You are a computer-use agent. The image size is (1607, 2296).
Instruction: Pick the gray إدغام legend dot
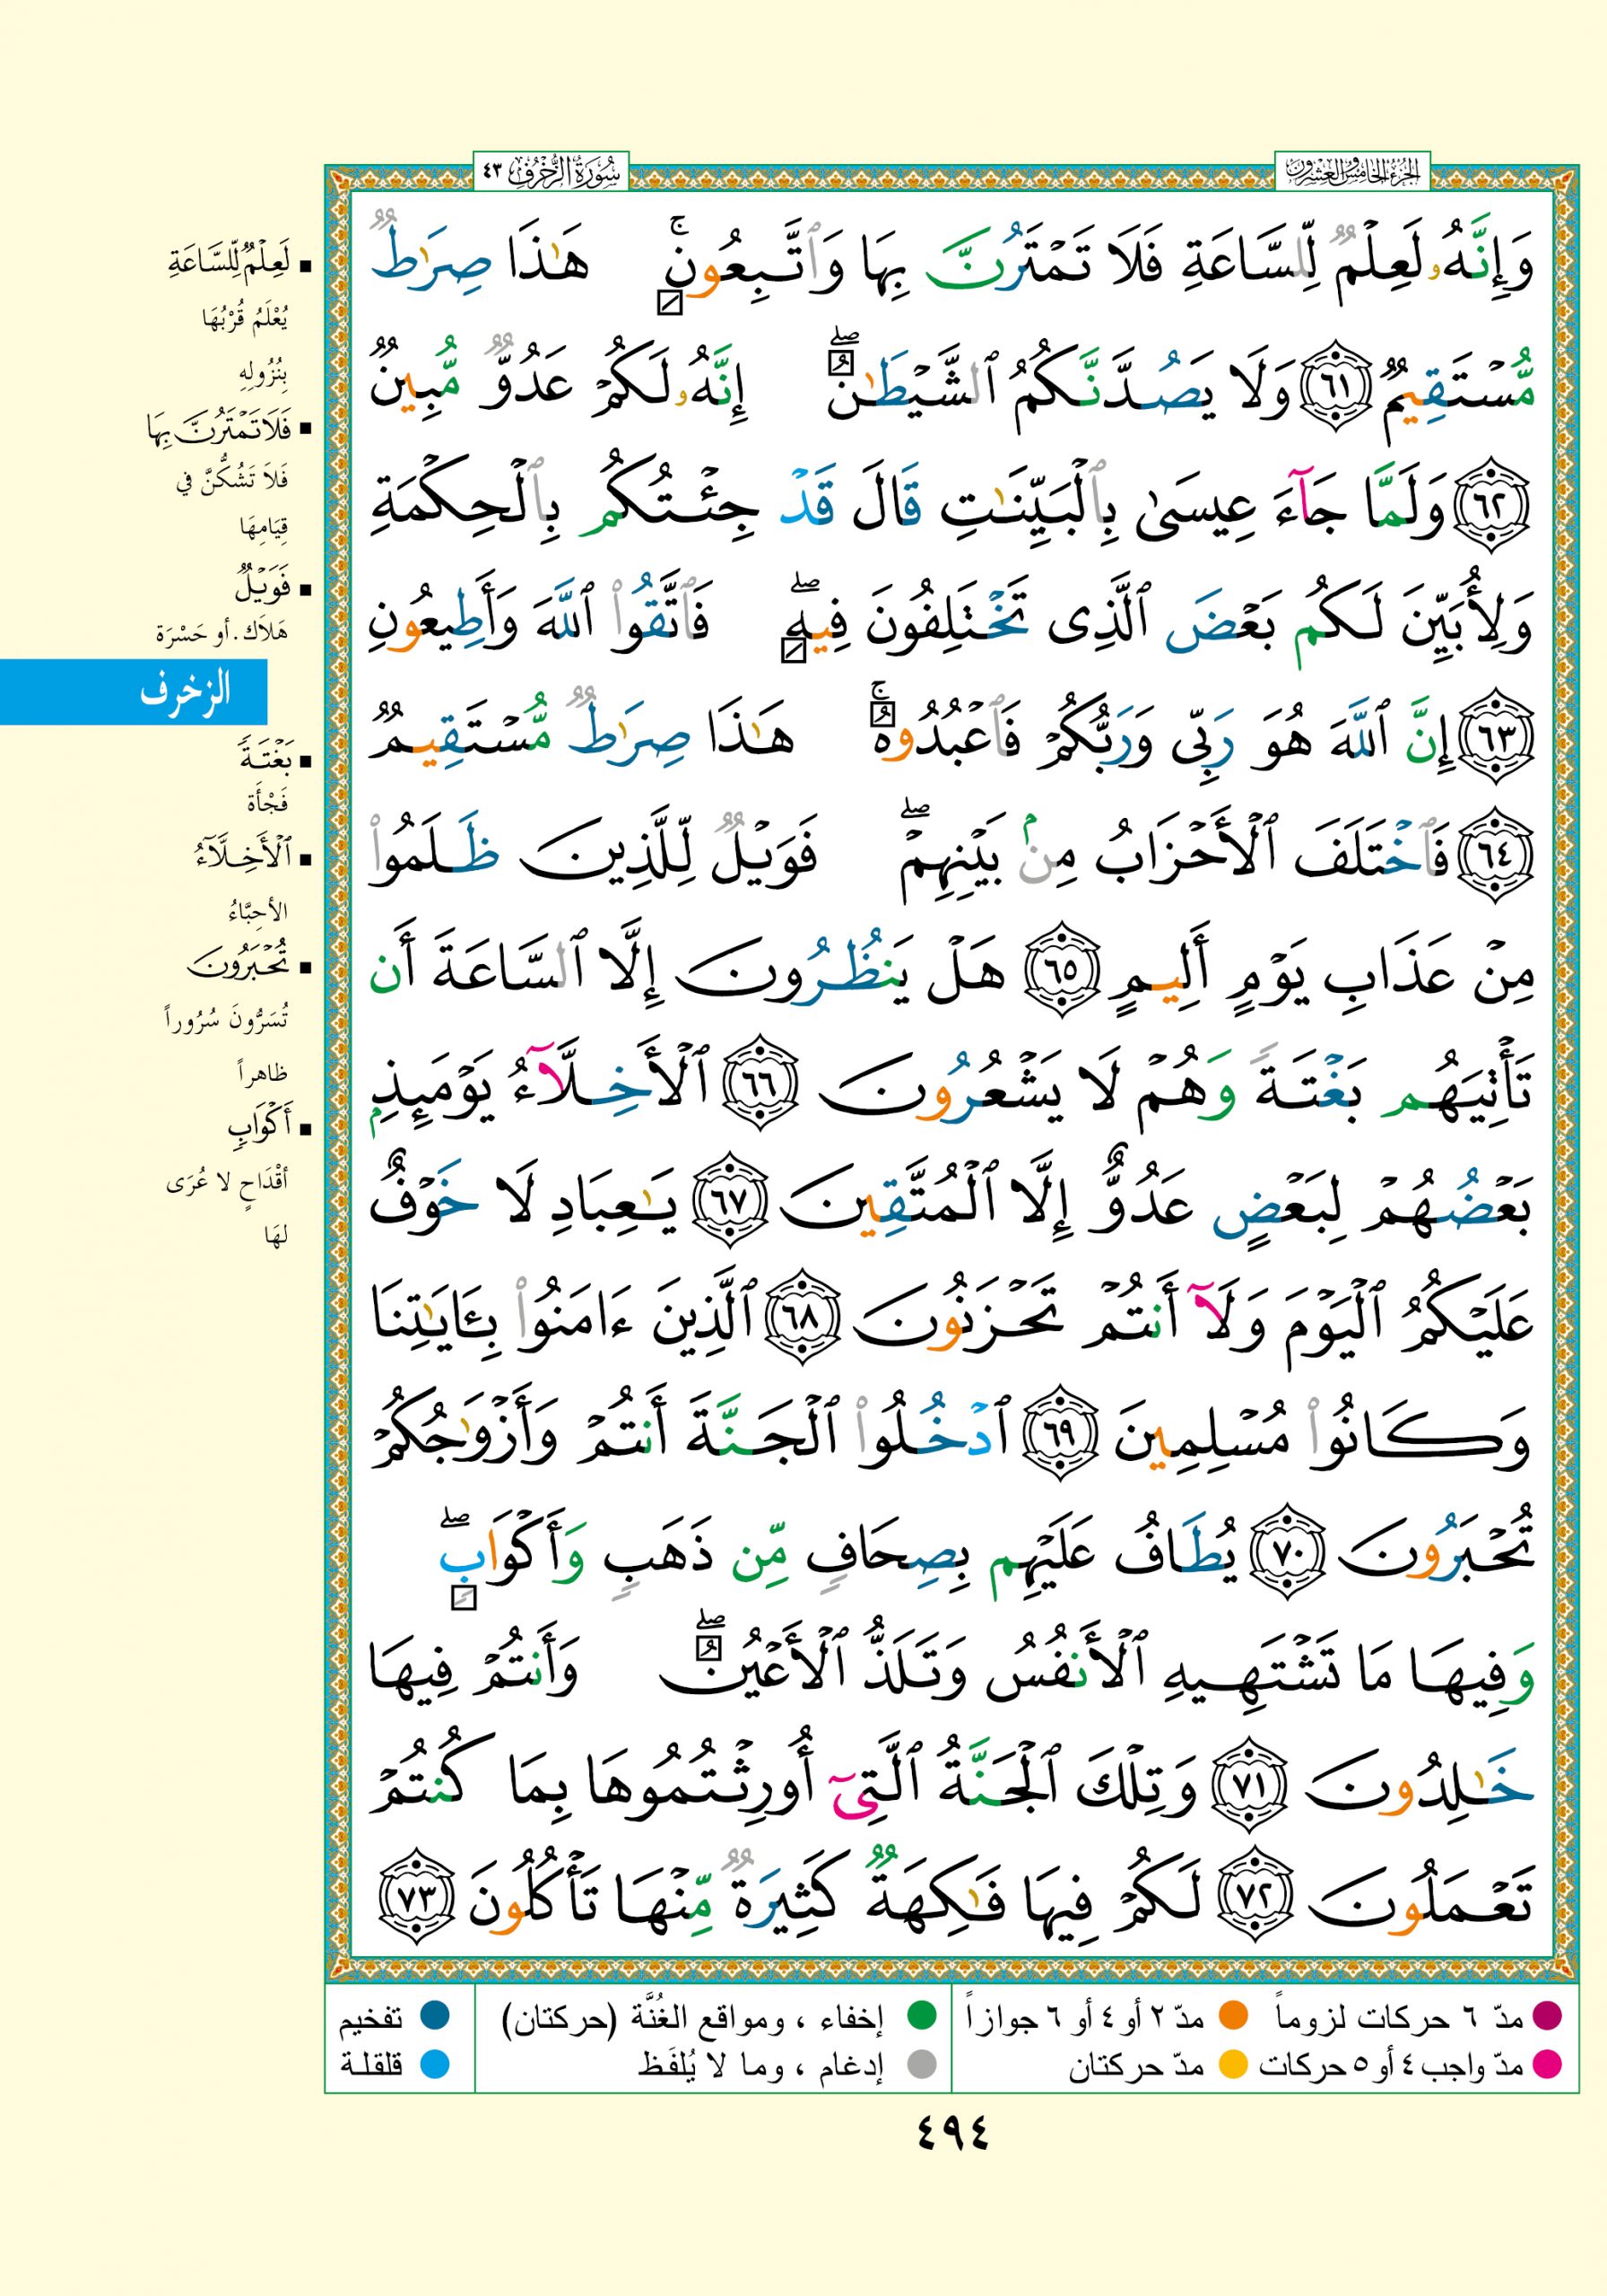coord(920,2063)
